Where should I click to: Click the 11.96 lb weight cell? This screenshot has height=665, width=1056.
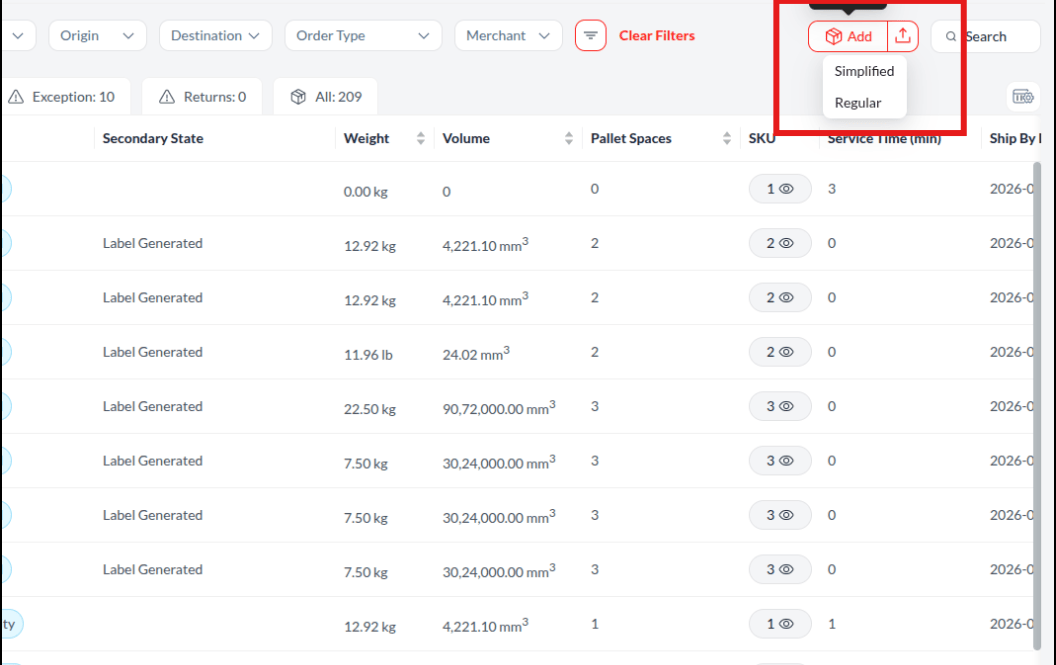coord(368,355)
